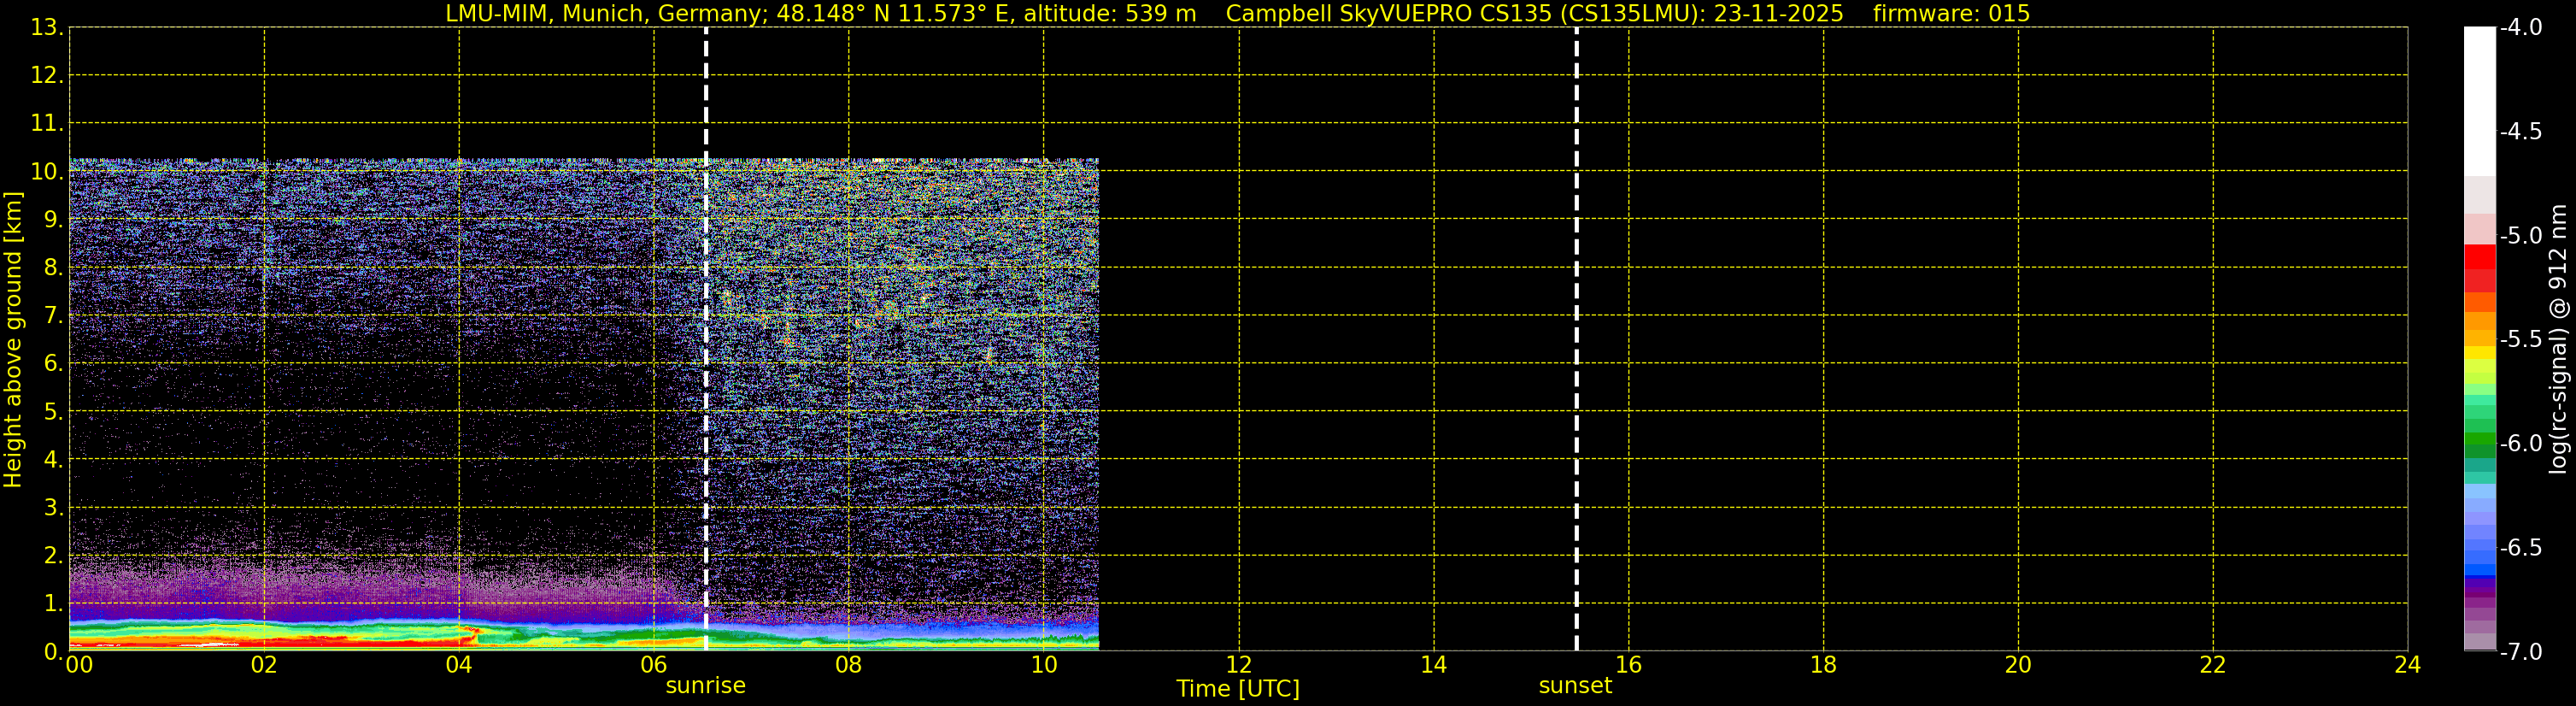Click the "5." height axis tick label
Screen dimensions: 2576x706
tap(53, 412)
